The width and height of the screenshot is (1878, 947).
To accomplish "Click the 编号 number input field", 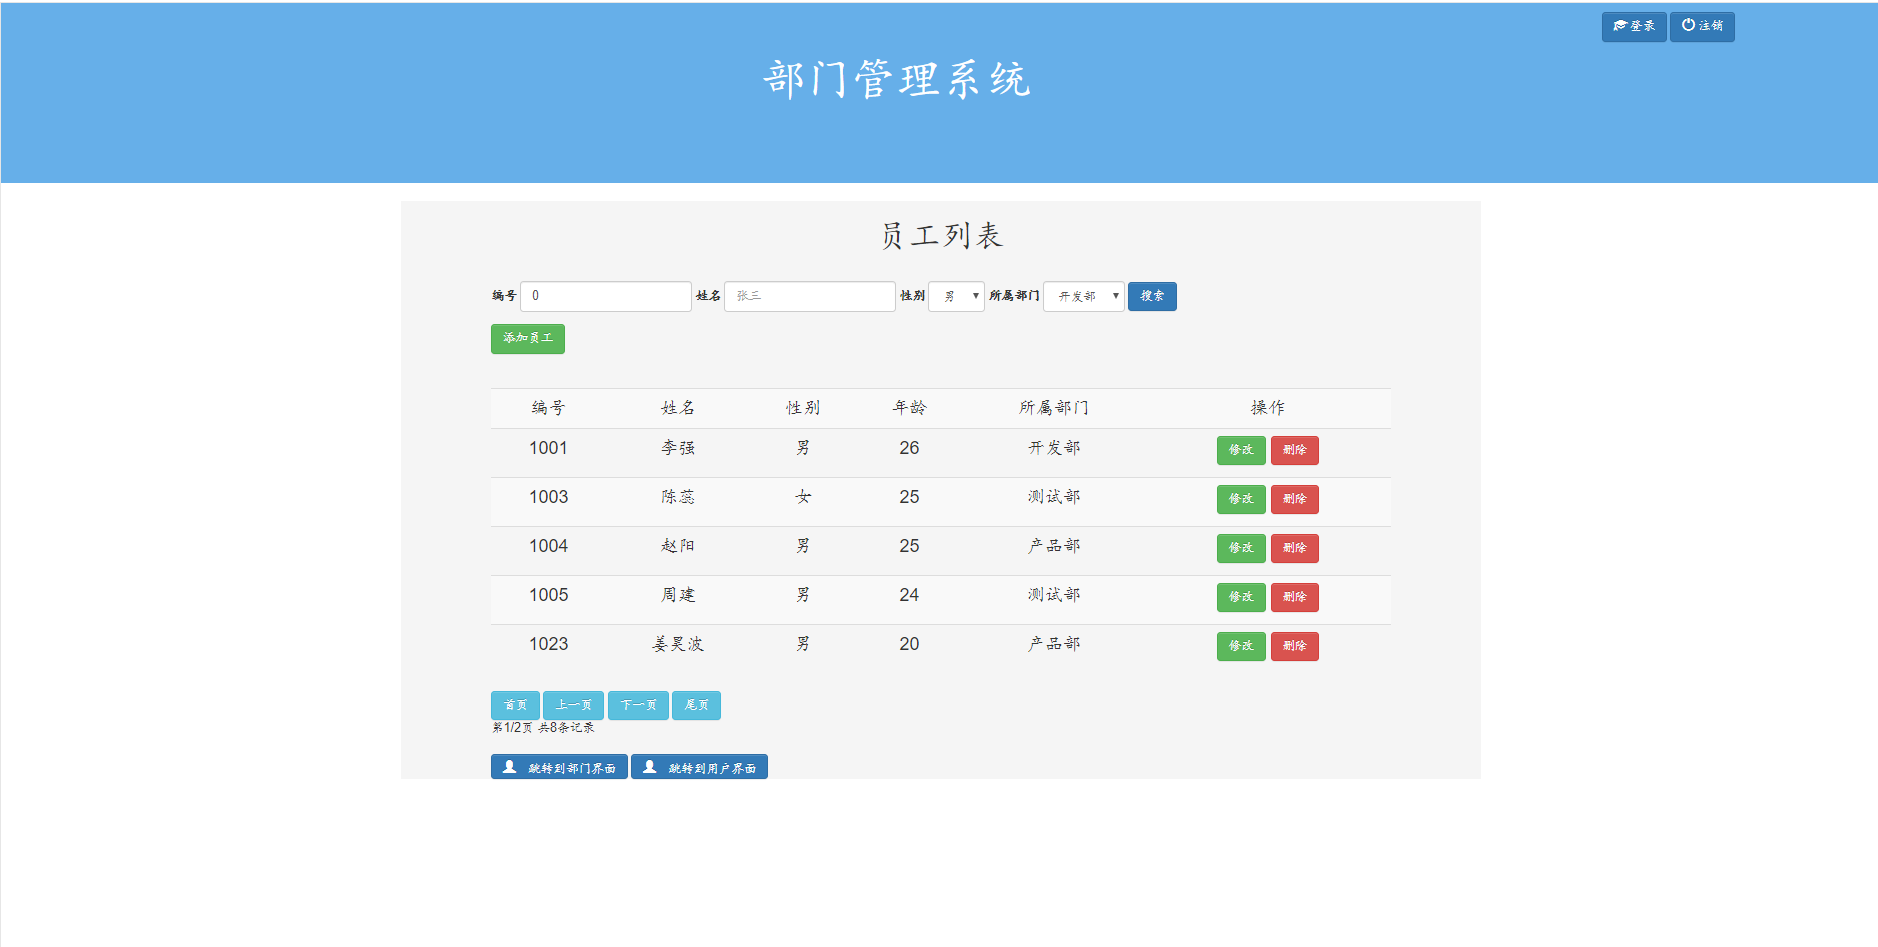I will 605,296.
